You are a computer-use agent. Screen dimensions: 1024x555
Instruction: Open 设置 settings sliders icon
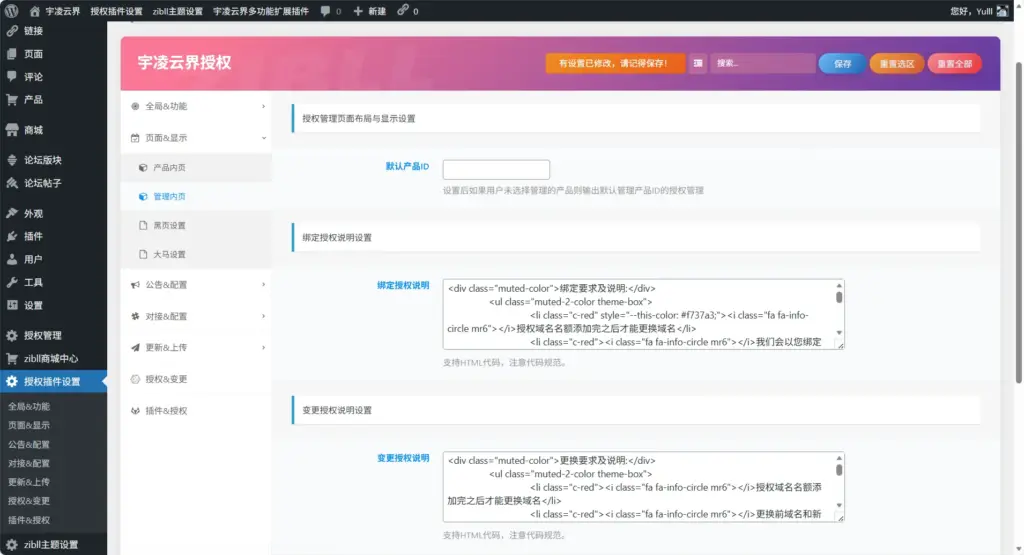12,305
